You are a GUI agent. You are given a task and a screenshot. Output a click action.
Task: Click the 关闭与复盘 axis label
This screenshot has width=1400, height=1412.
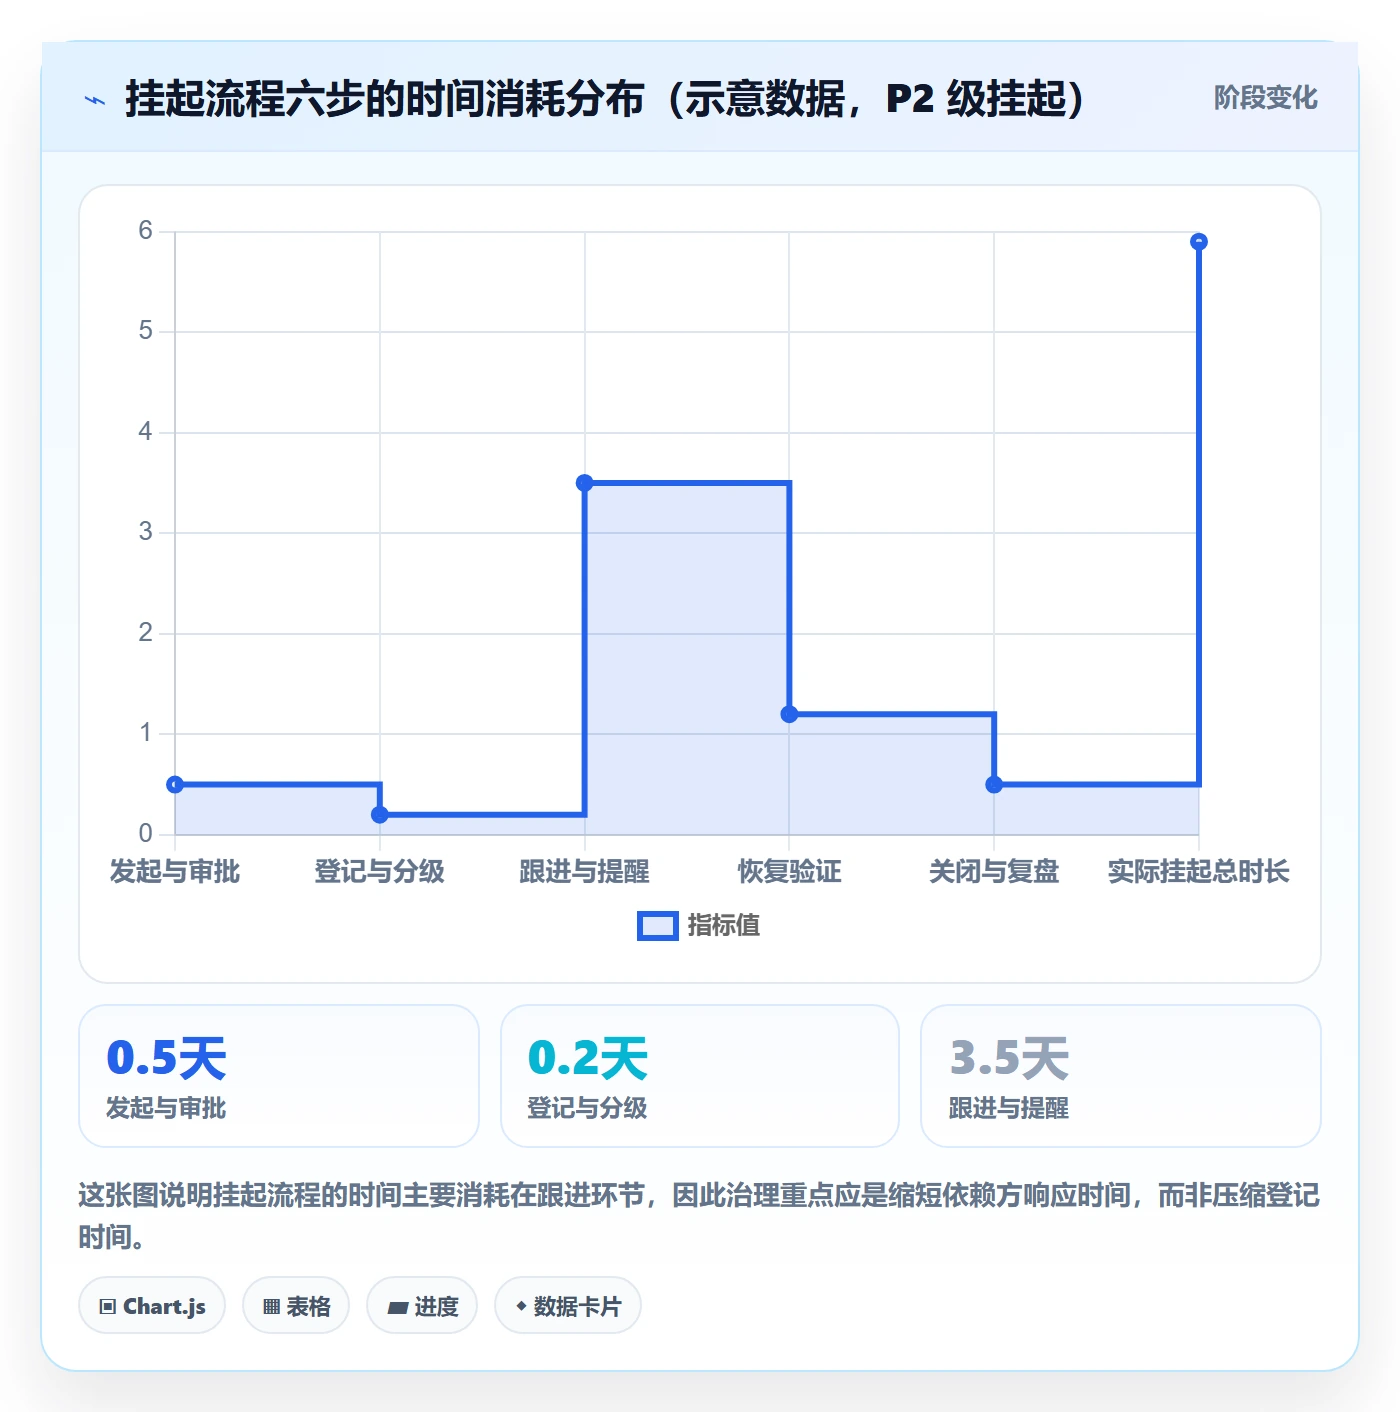[x=994, y=872]
